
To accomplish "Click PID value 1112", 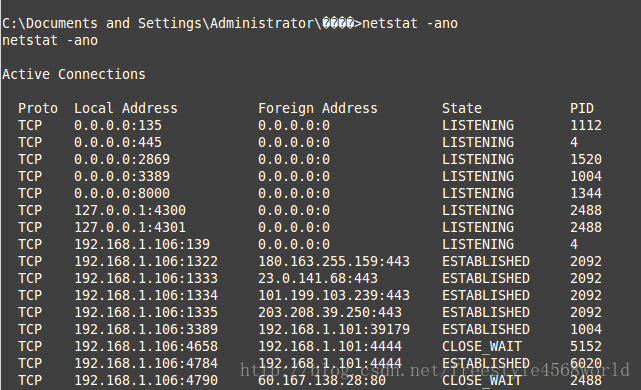I will 586,126.
